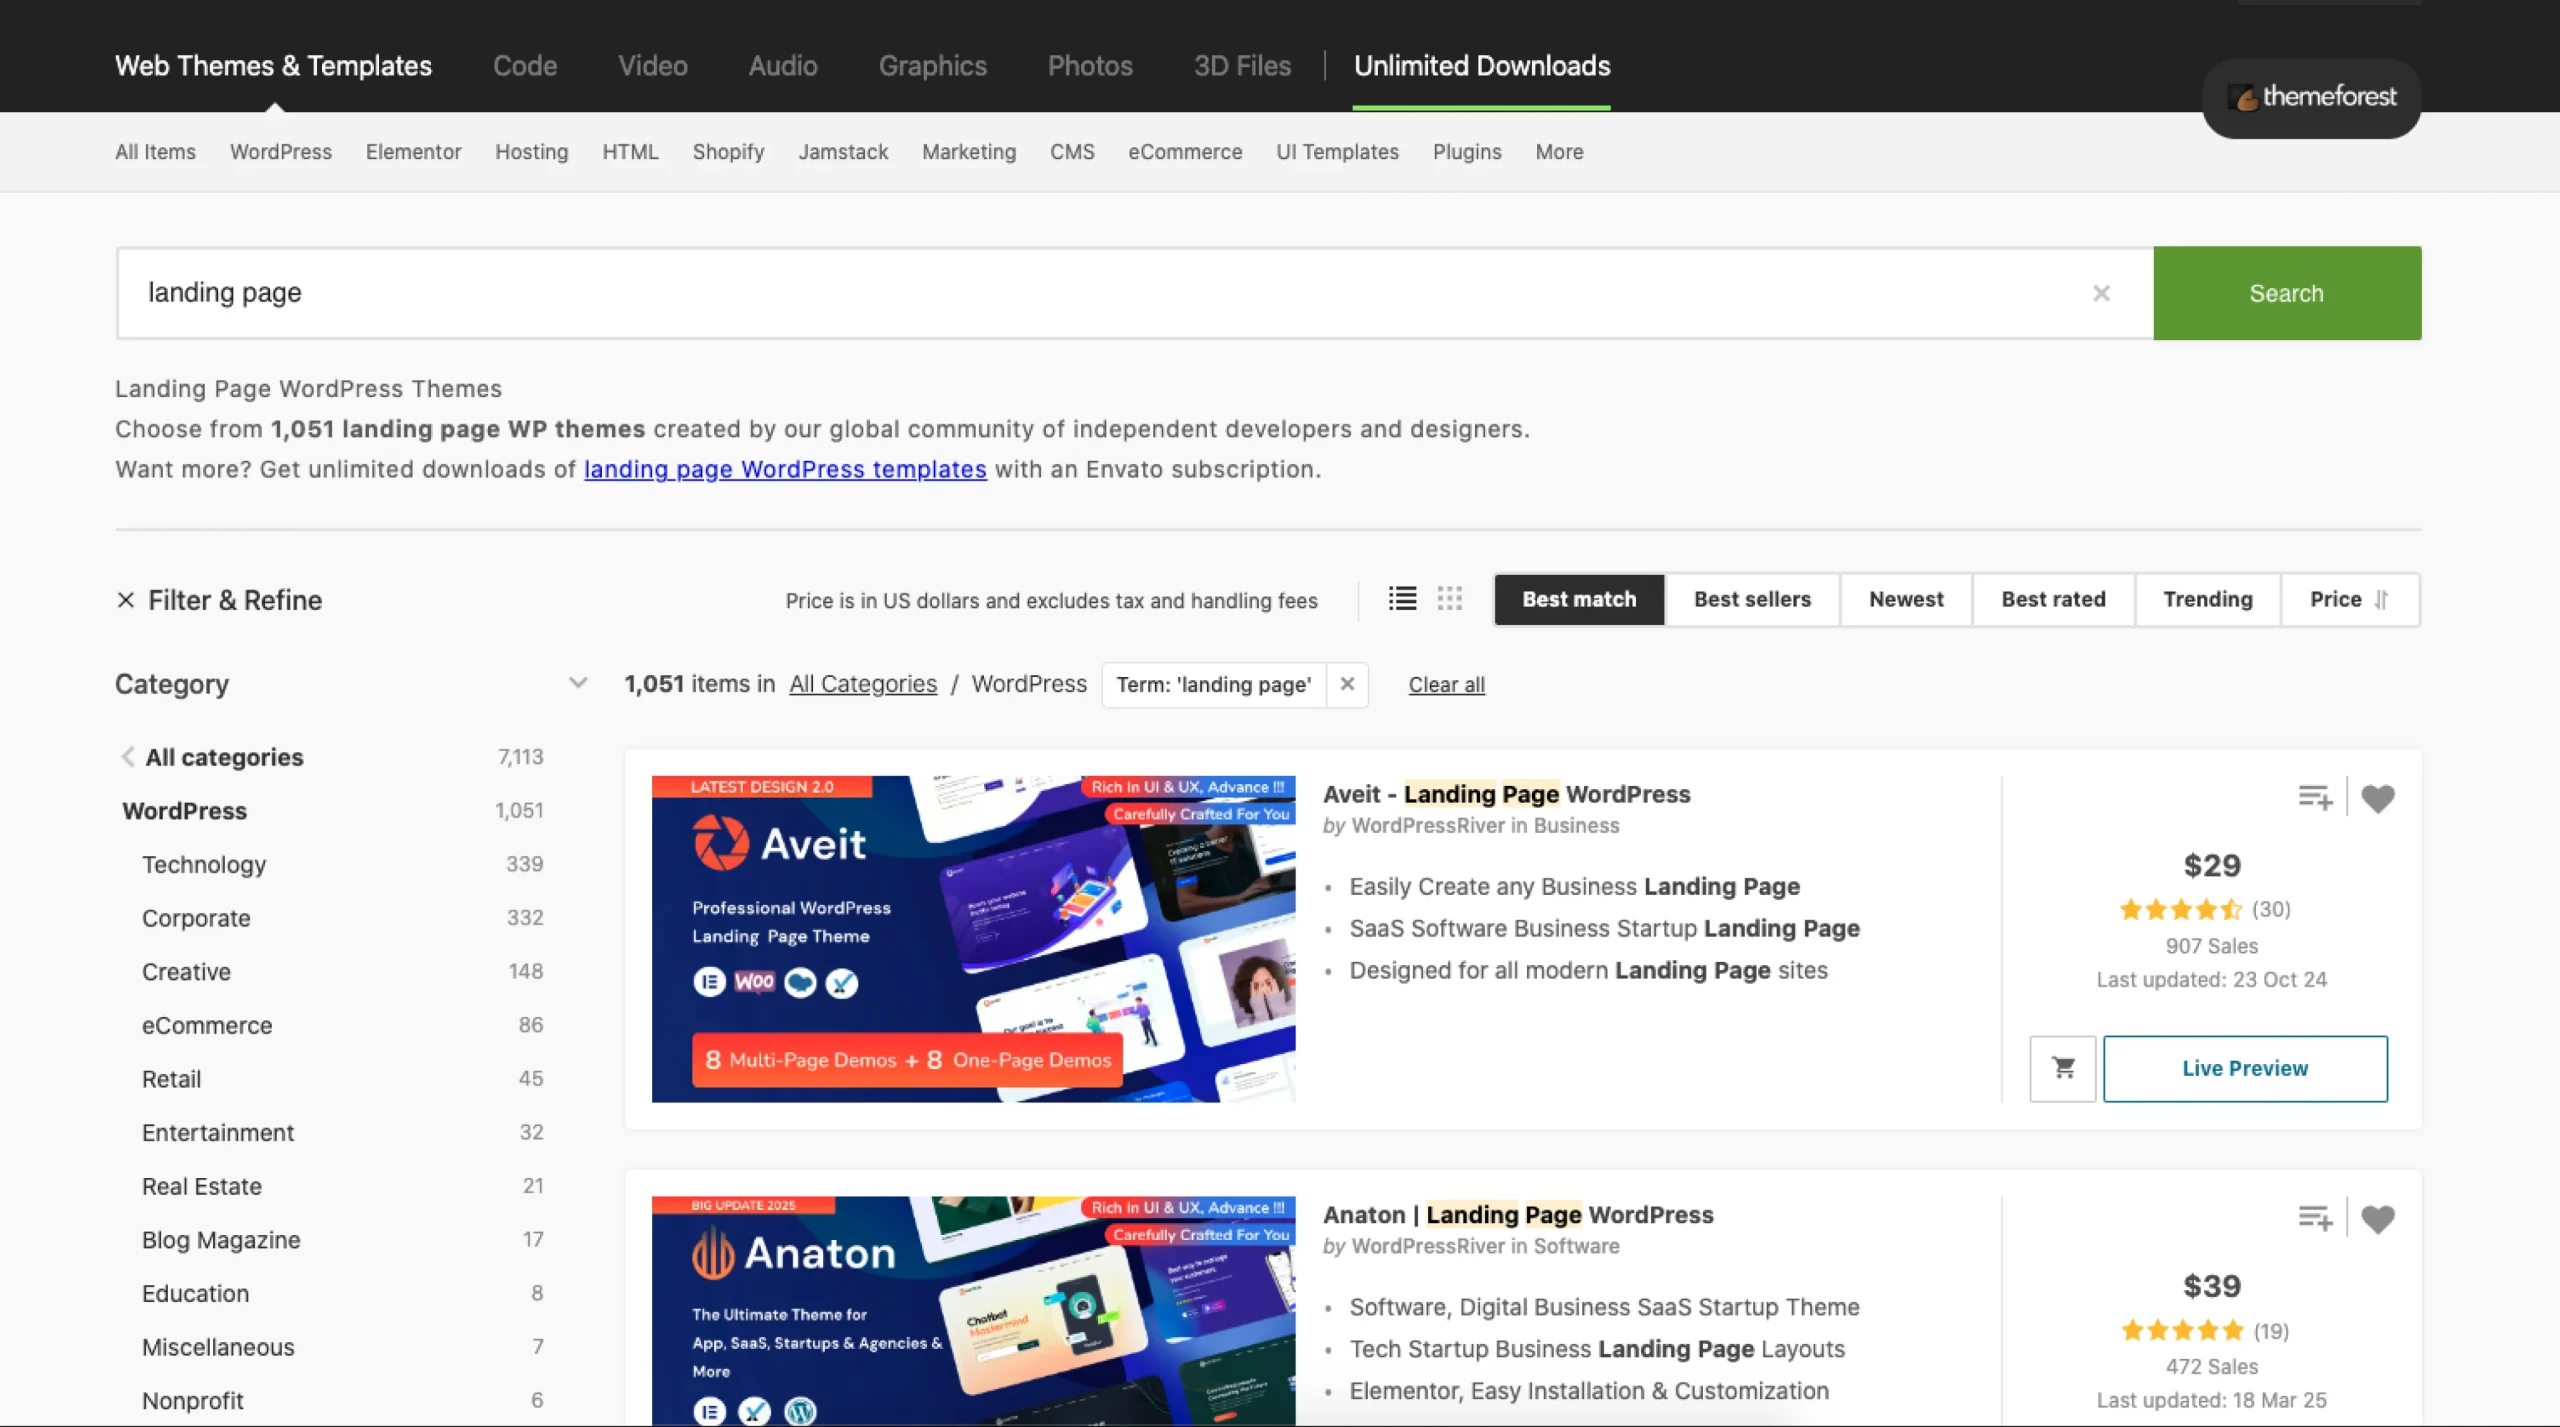Select All Items in sub navigation

point(155,152)
